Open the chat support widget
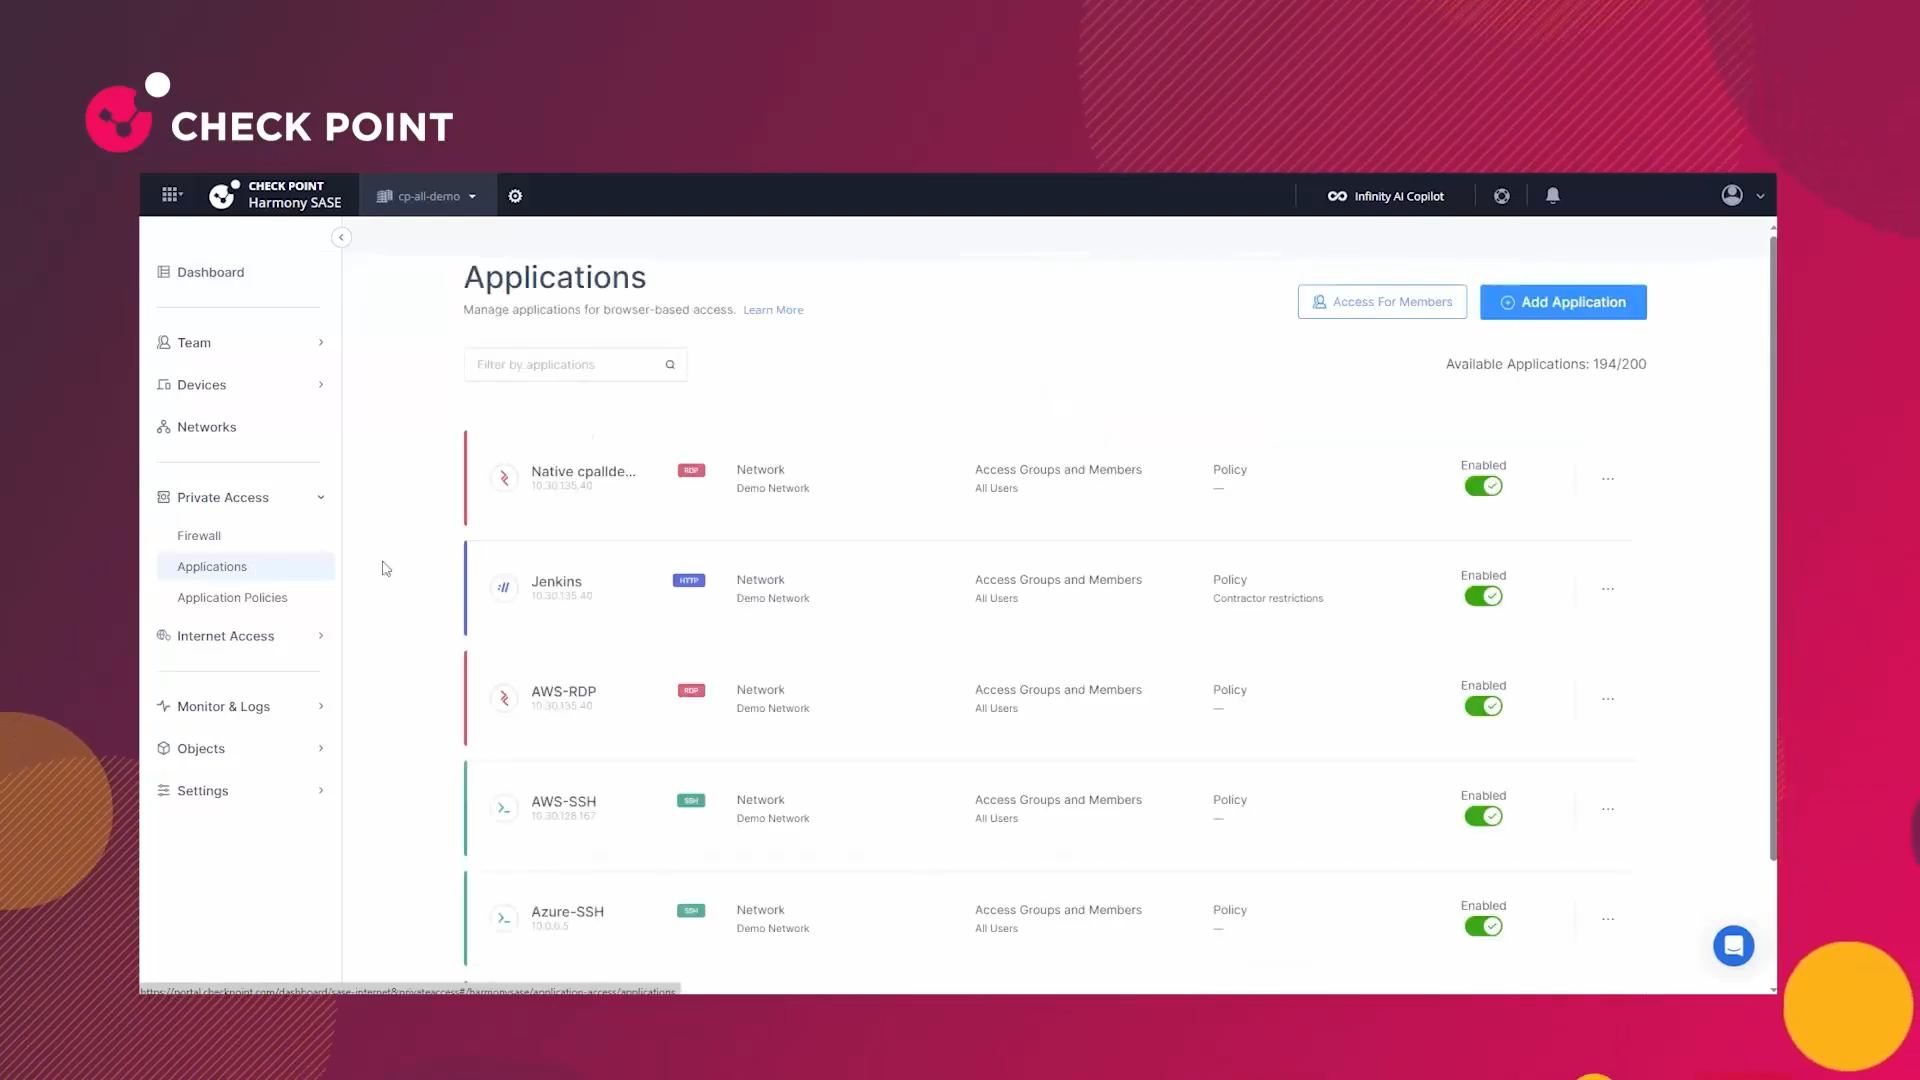 pos(1733,946)
